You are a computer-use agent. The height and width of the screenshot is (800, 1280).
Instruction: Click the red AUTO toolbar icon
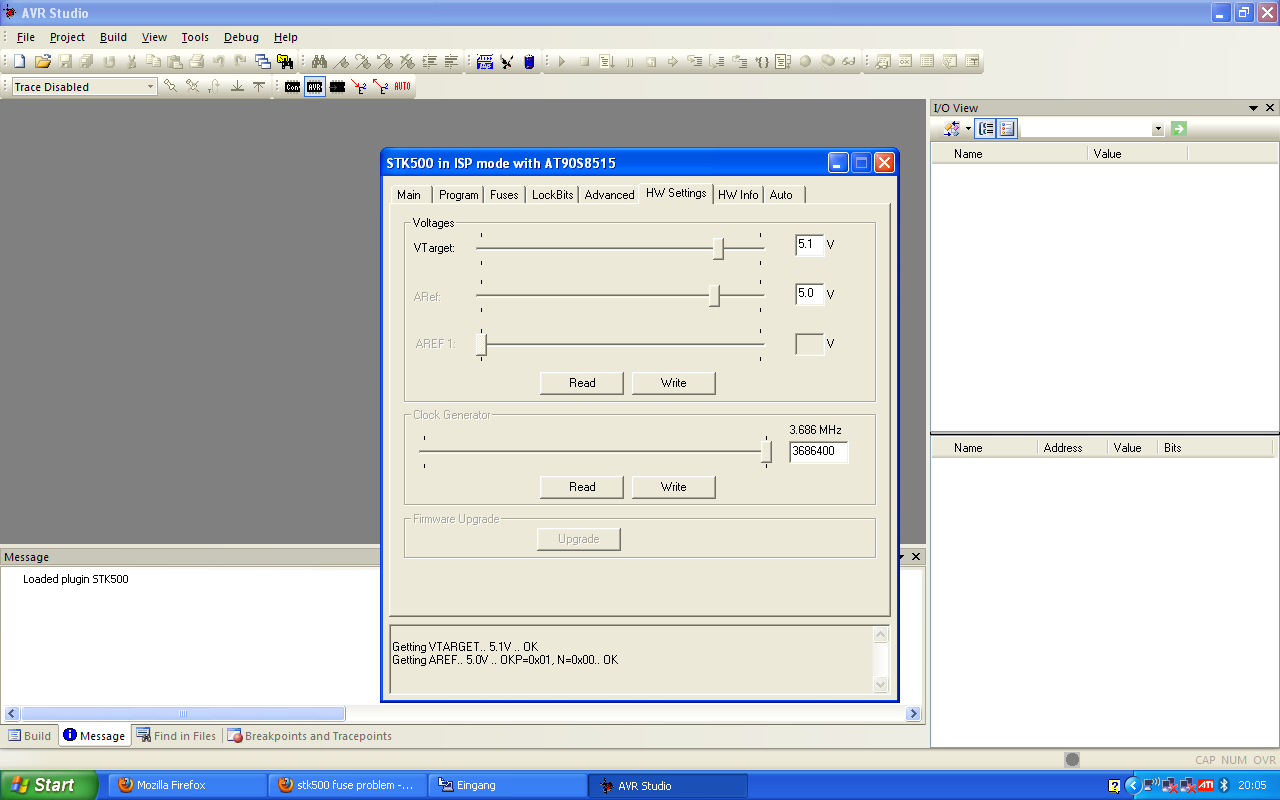click(x=402, y=87)
